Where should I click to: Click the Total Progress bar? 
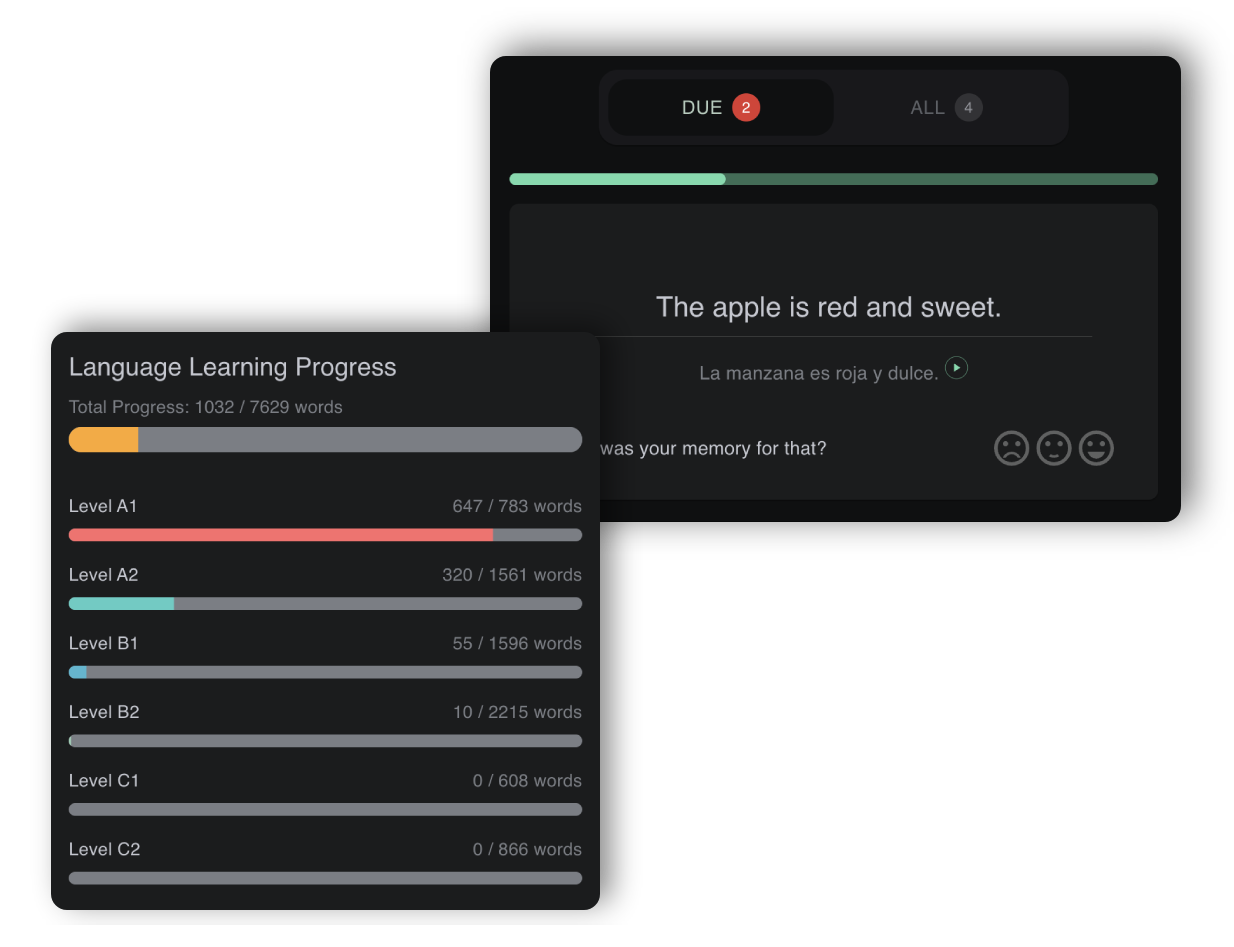pos(325,439)
